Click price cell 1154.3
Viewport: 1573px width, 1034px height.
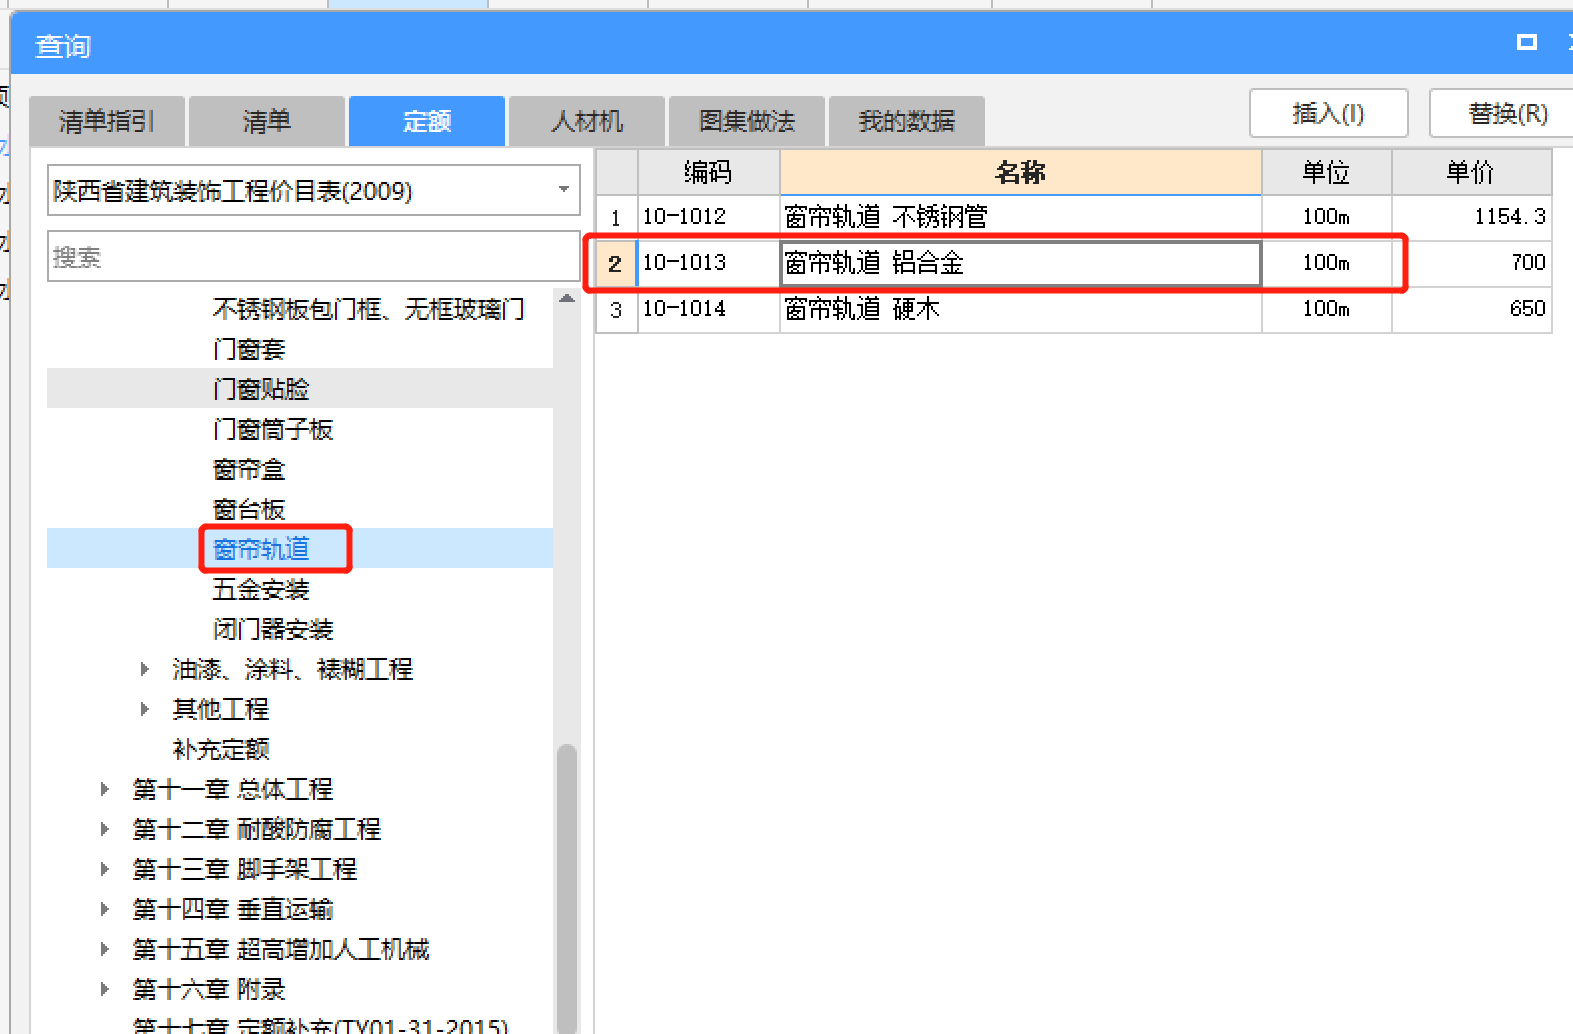(1471, 217)
